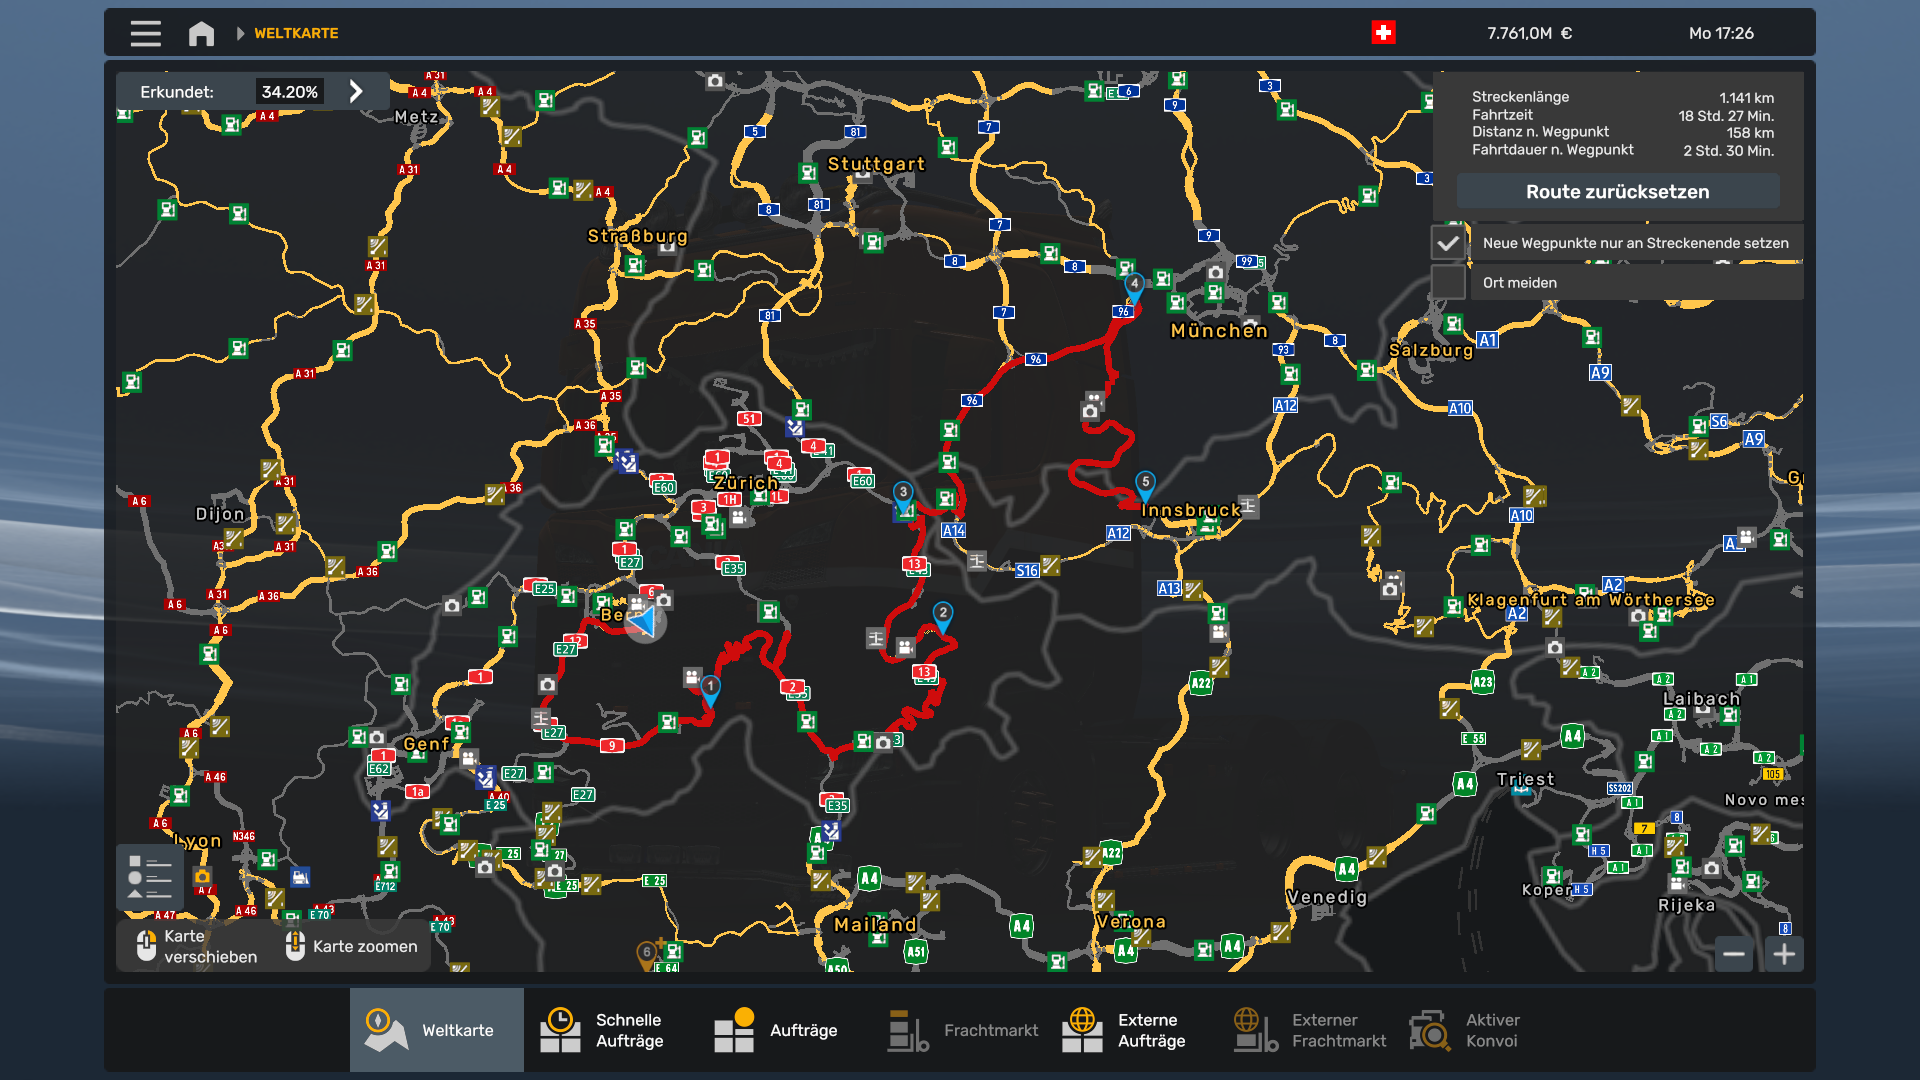Click the Salzburg city label
This screenshot has height=1080, width=1920.
[1431, 351]
